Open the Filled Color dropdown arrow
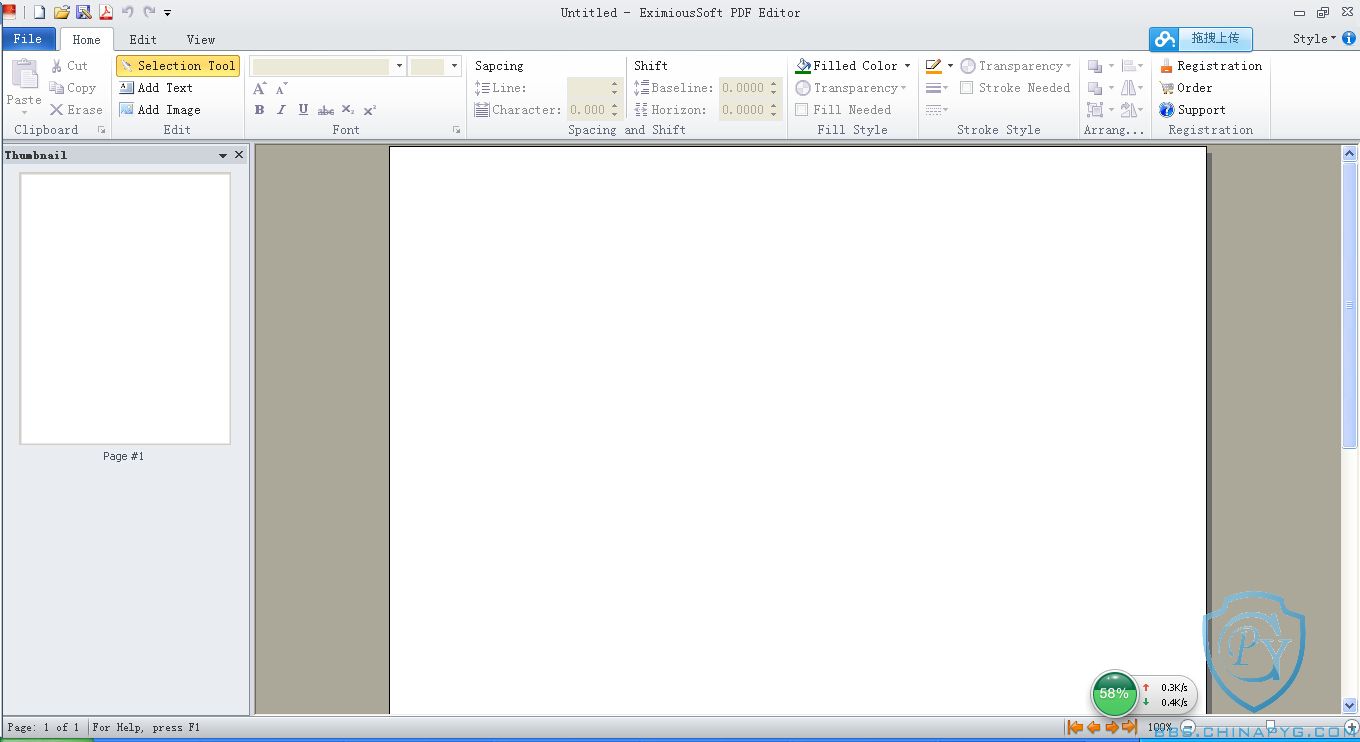Screen dimensions: 1360x742 pyautogui.click(x=908, y=66)
